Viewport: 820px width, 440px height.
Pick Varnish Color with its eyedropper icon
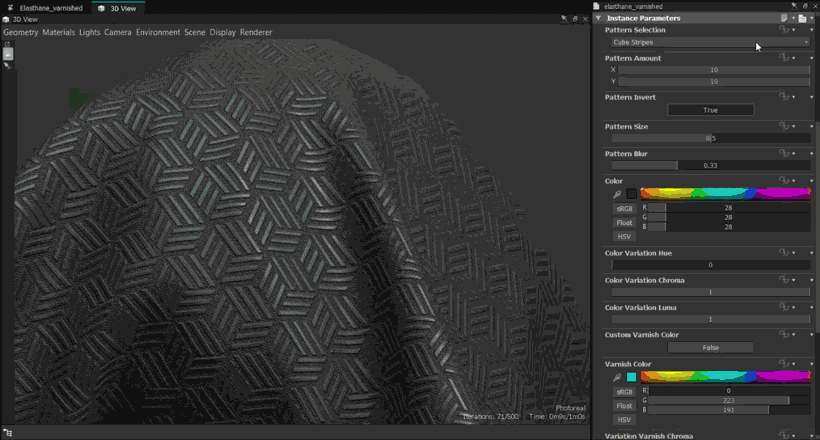(x=617, y=377)
